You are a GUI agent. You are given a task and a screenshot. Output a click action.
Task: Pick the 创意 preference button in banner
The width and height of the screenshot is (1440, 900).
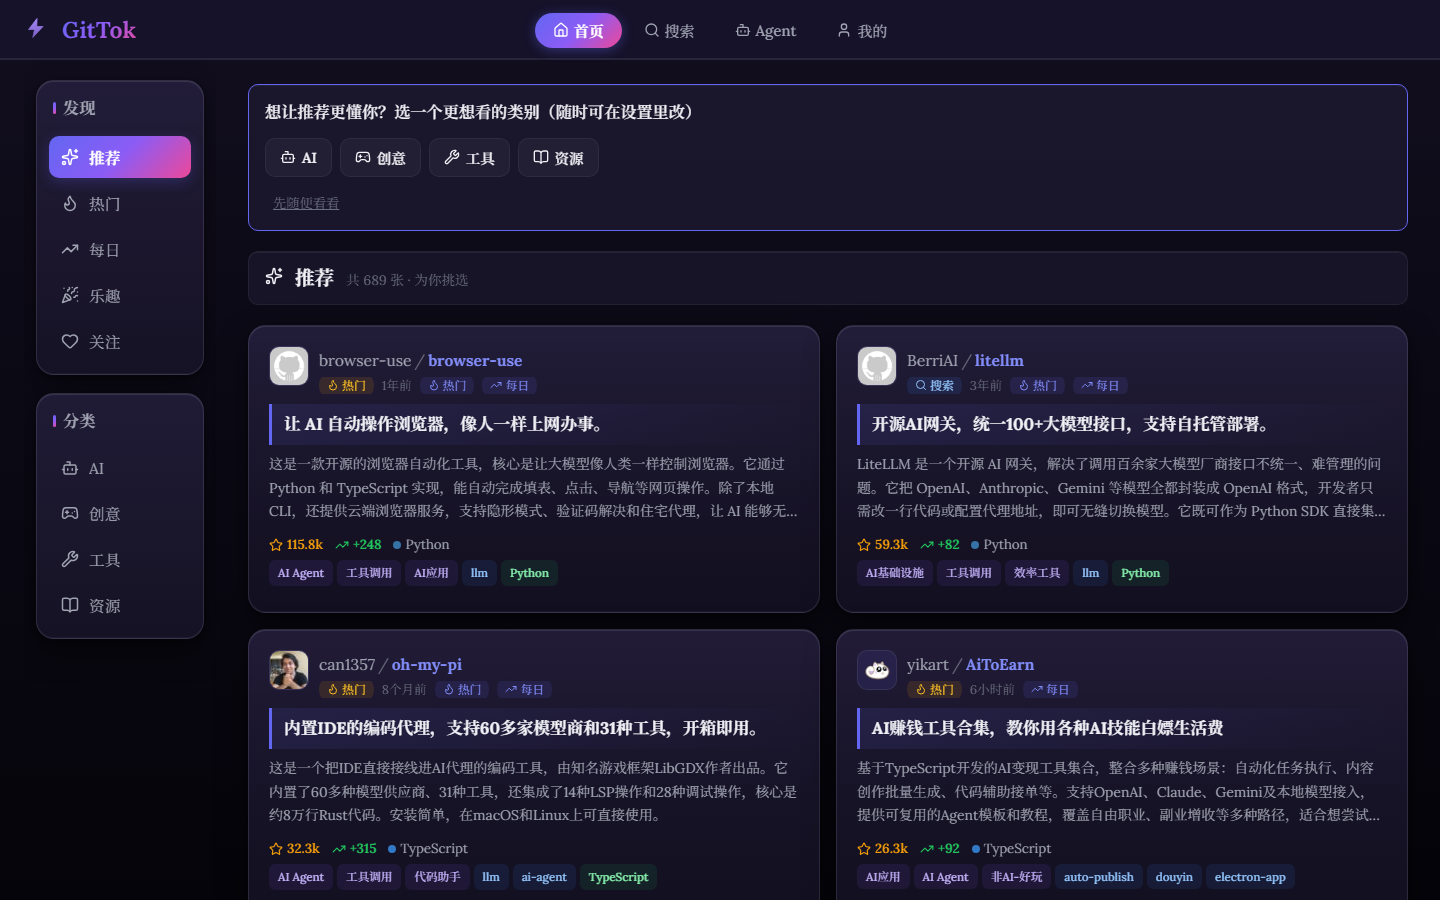380,157
